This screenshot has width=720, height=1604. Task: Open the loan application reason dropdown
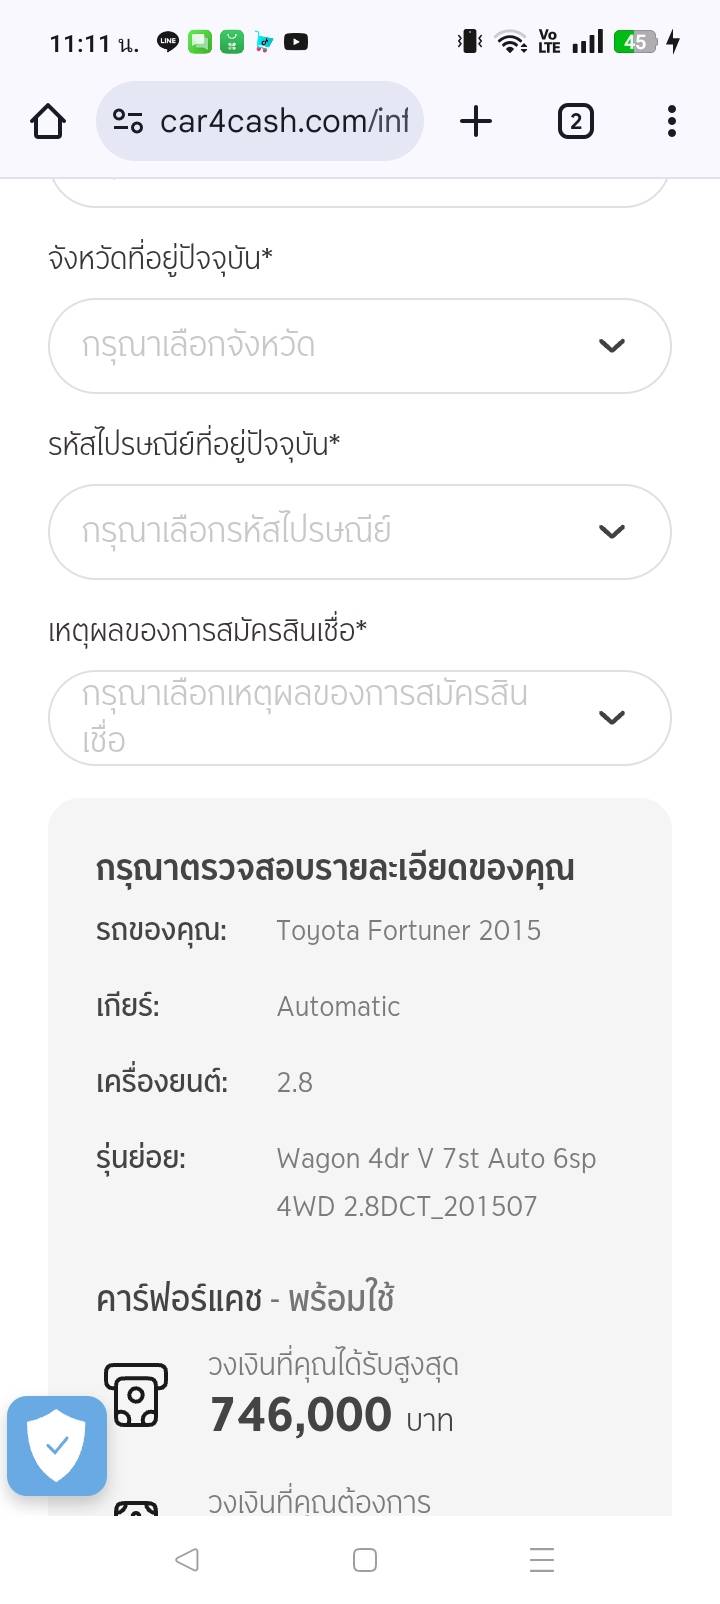pyautogui.click(x=330, y=717)
